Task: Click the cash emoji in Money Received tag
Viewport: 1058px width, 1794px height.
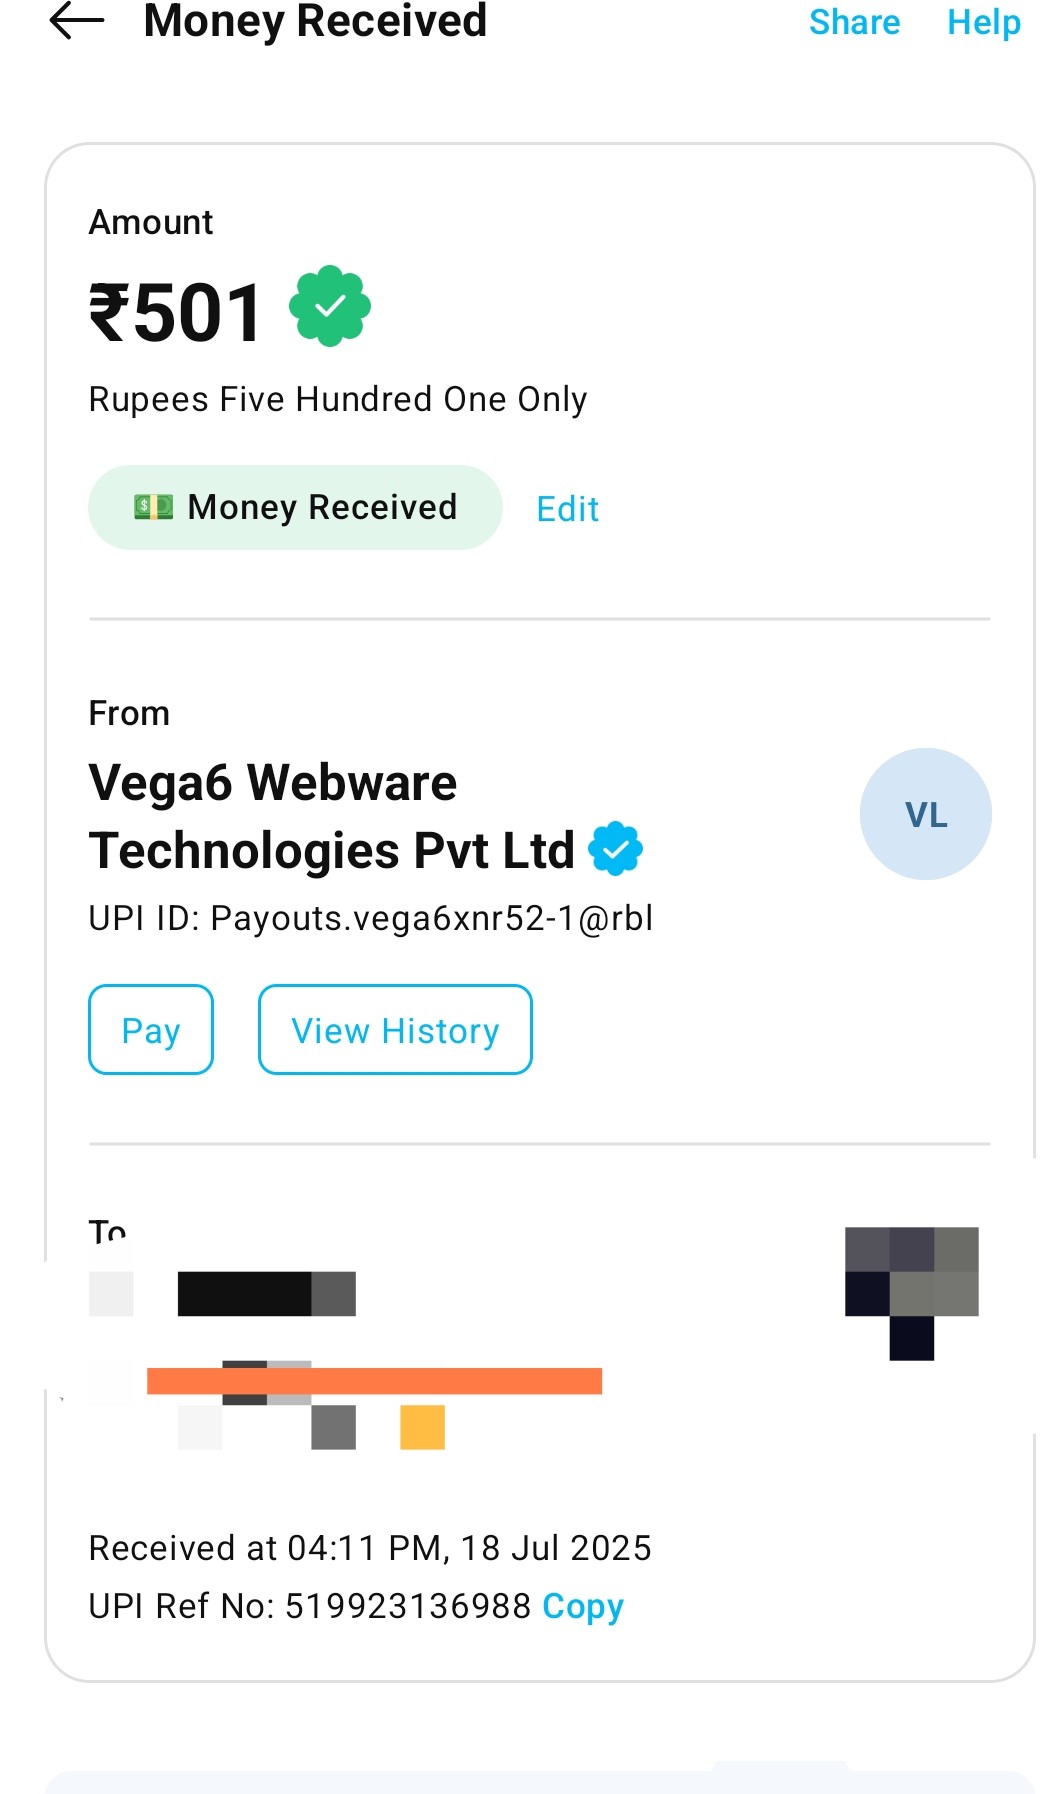Action: tap(153, 507)
